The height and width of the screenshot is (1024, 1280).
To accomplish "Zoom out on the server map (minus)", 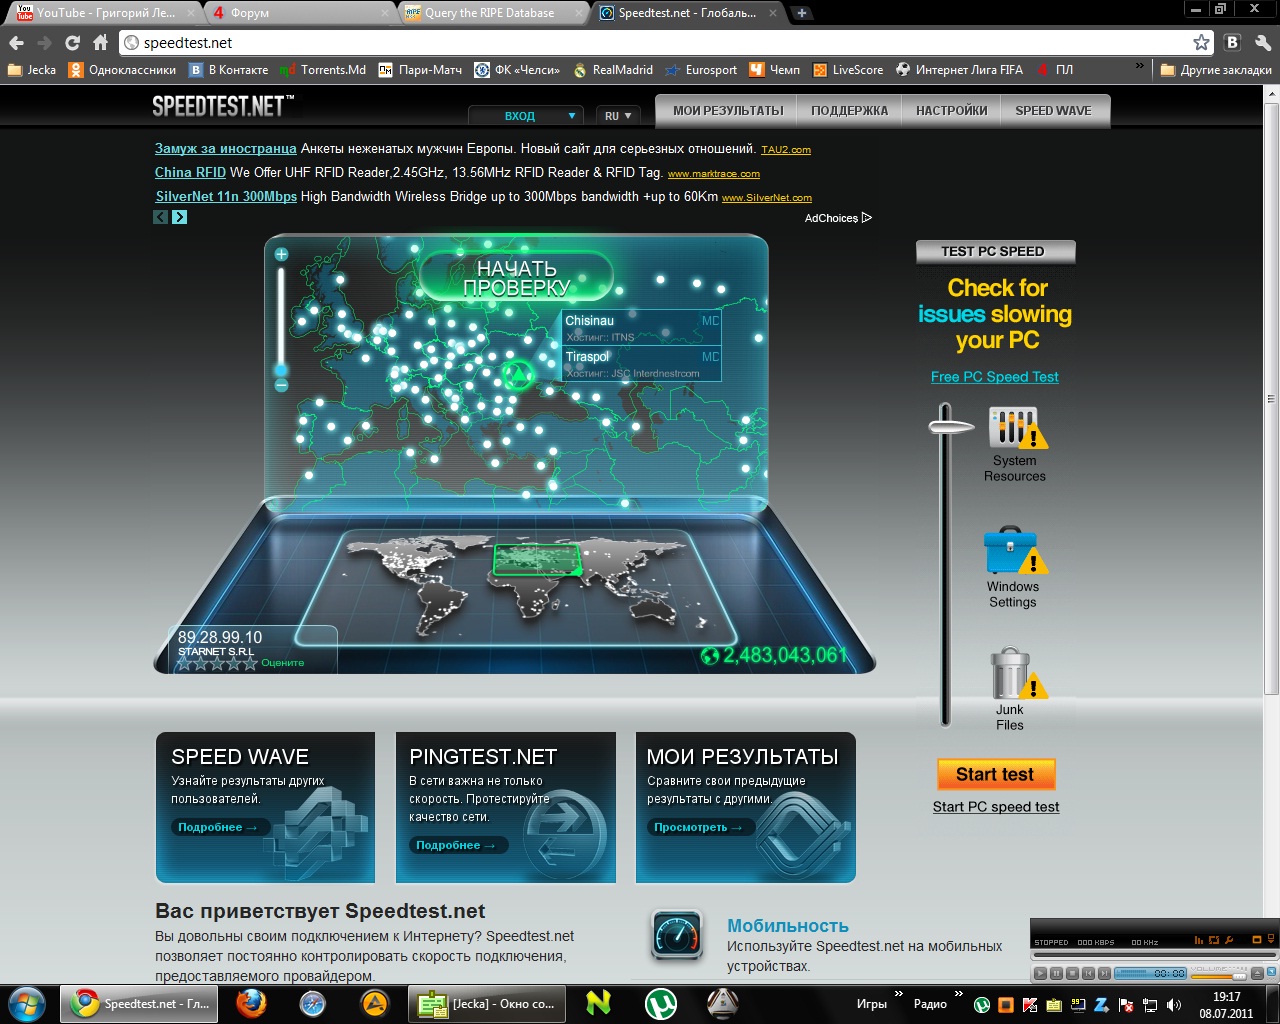I will tap(281, 385).
